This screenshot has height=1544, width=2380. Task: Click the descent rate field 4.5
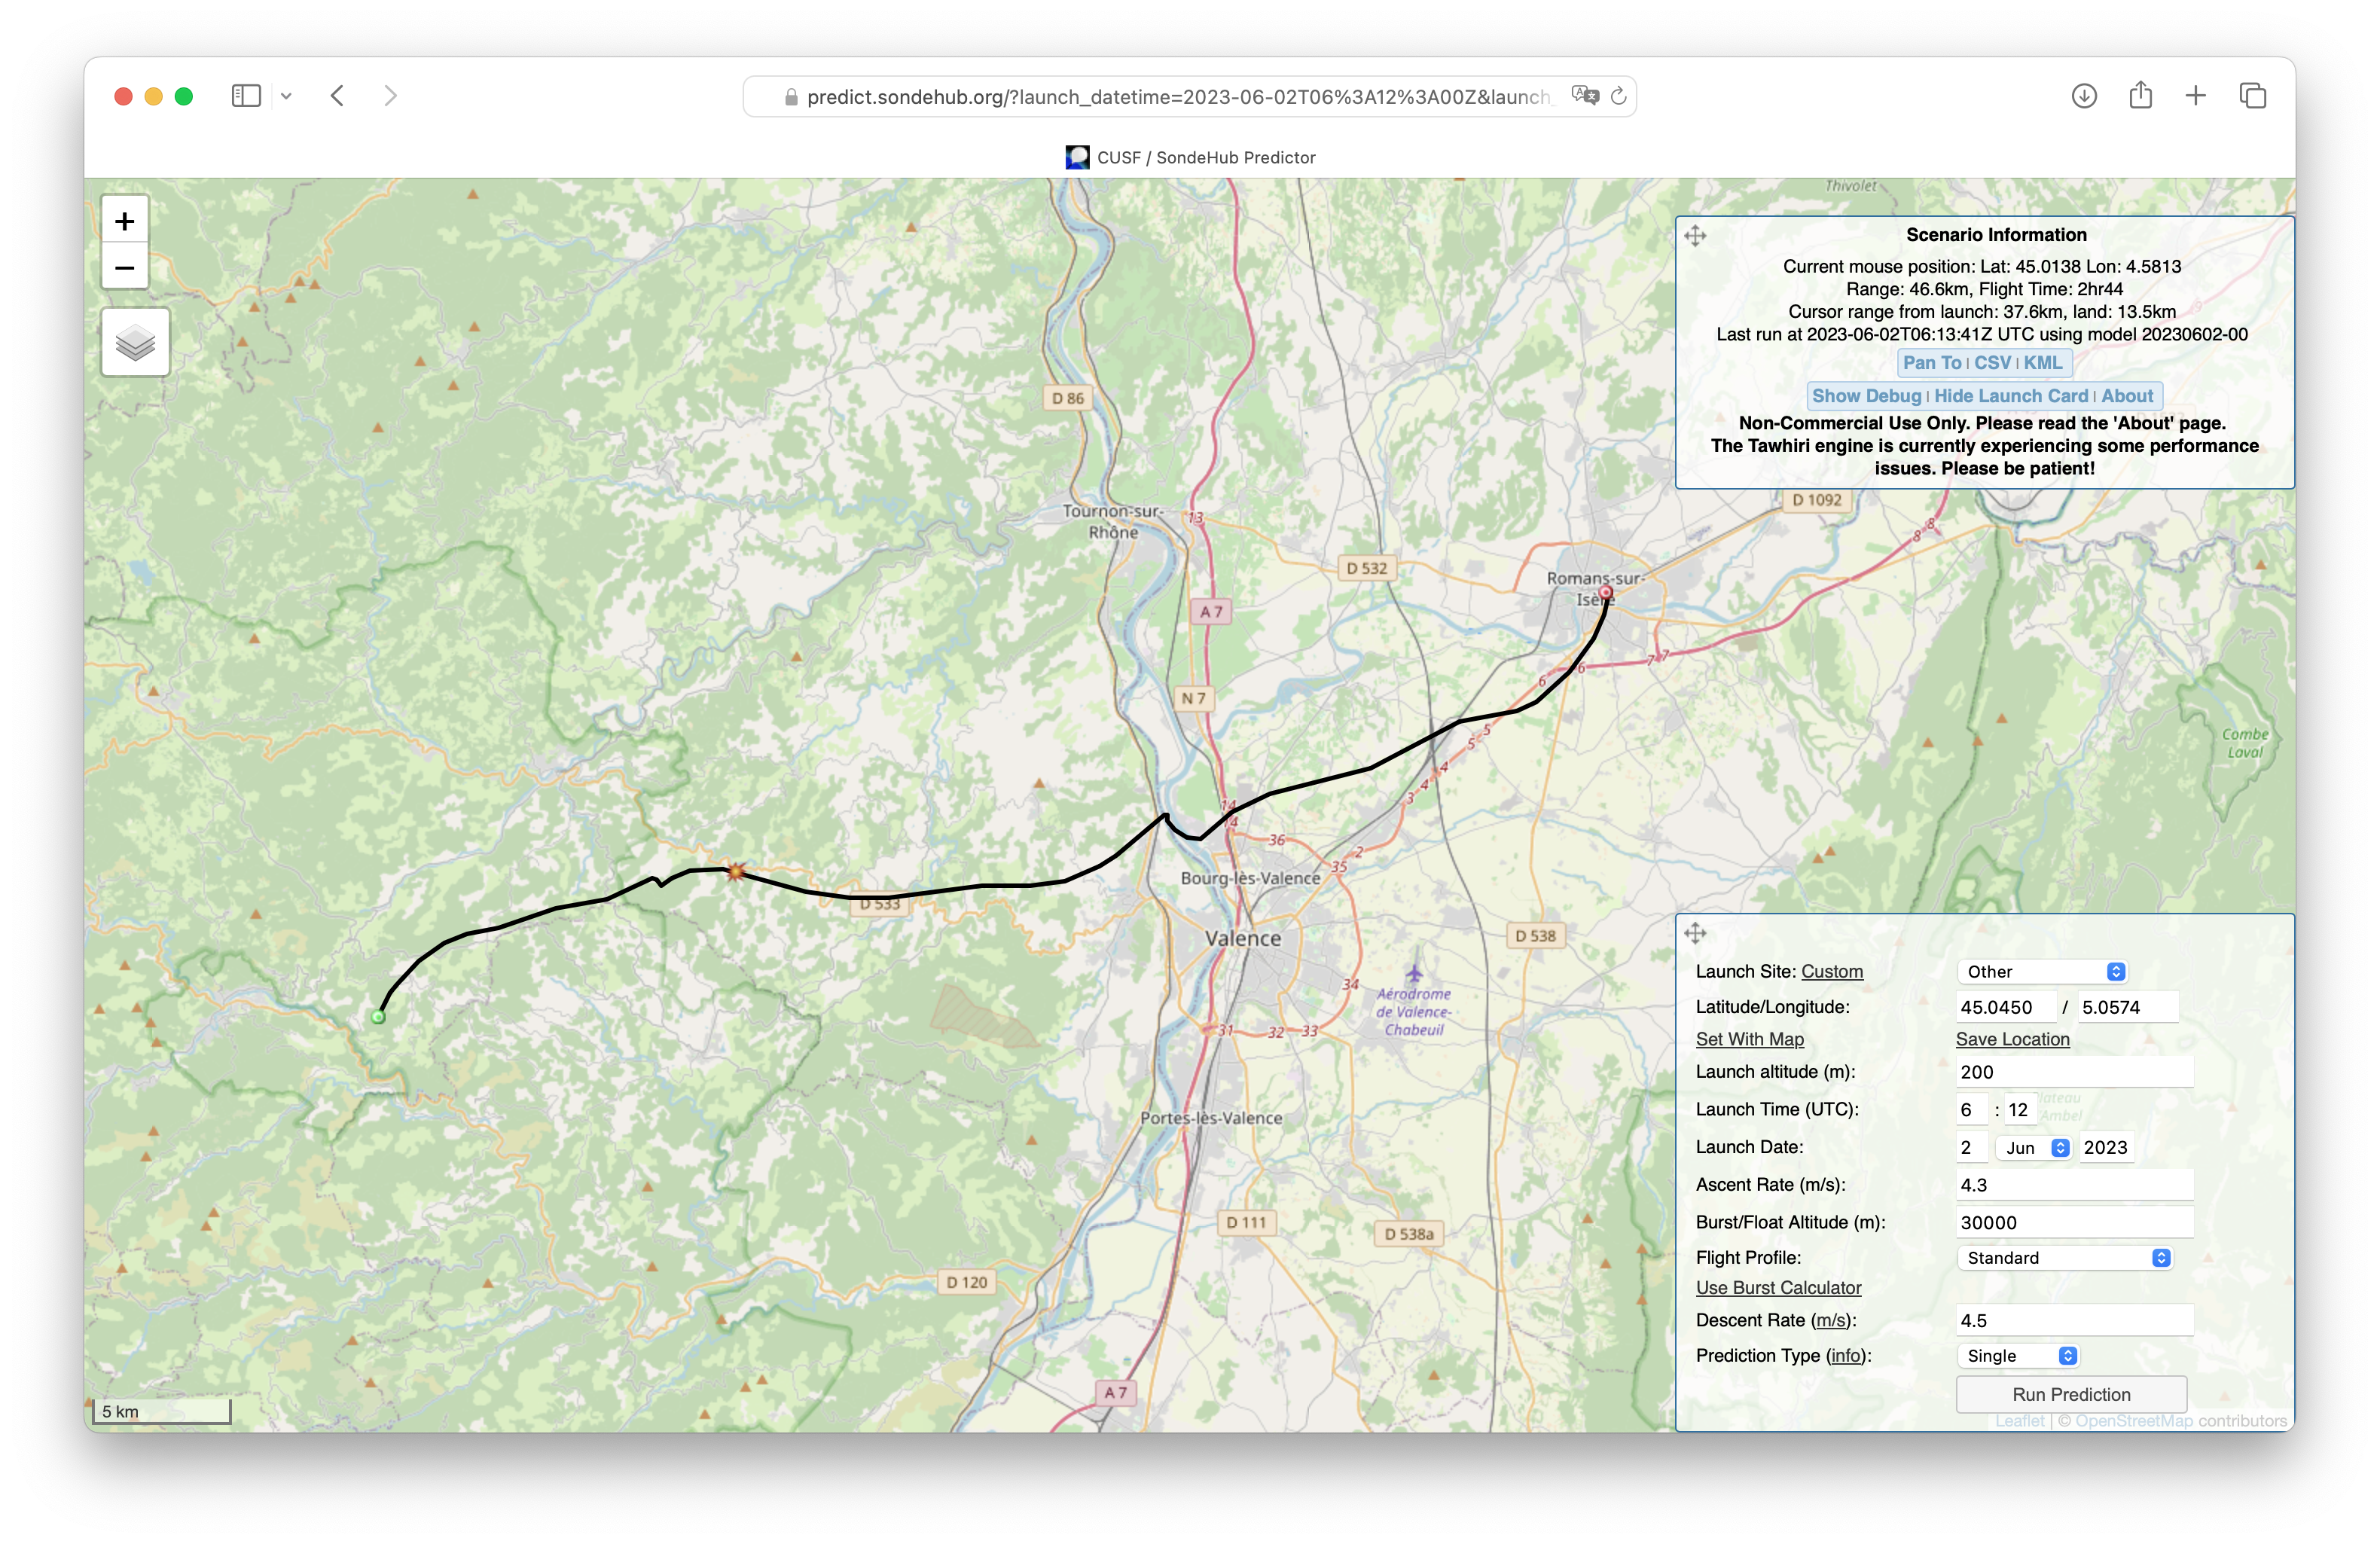pyautogui.click(x=2074, y=1321)
